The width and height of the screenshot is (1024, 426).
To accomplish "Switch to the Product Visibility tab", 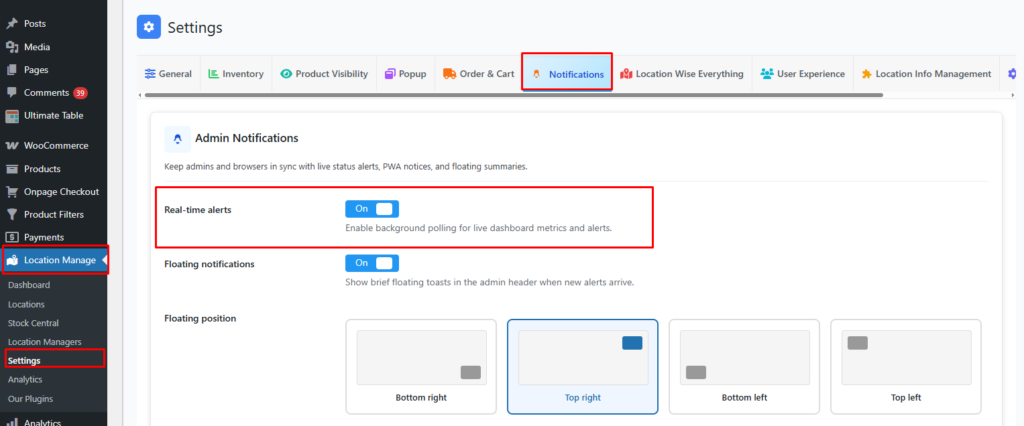I will [324, 74].
